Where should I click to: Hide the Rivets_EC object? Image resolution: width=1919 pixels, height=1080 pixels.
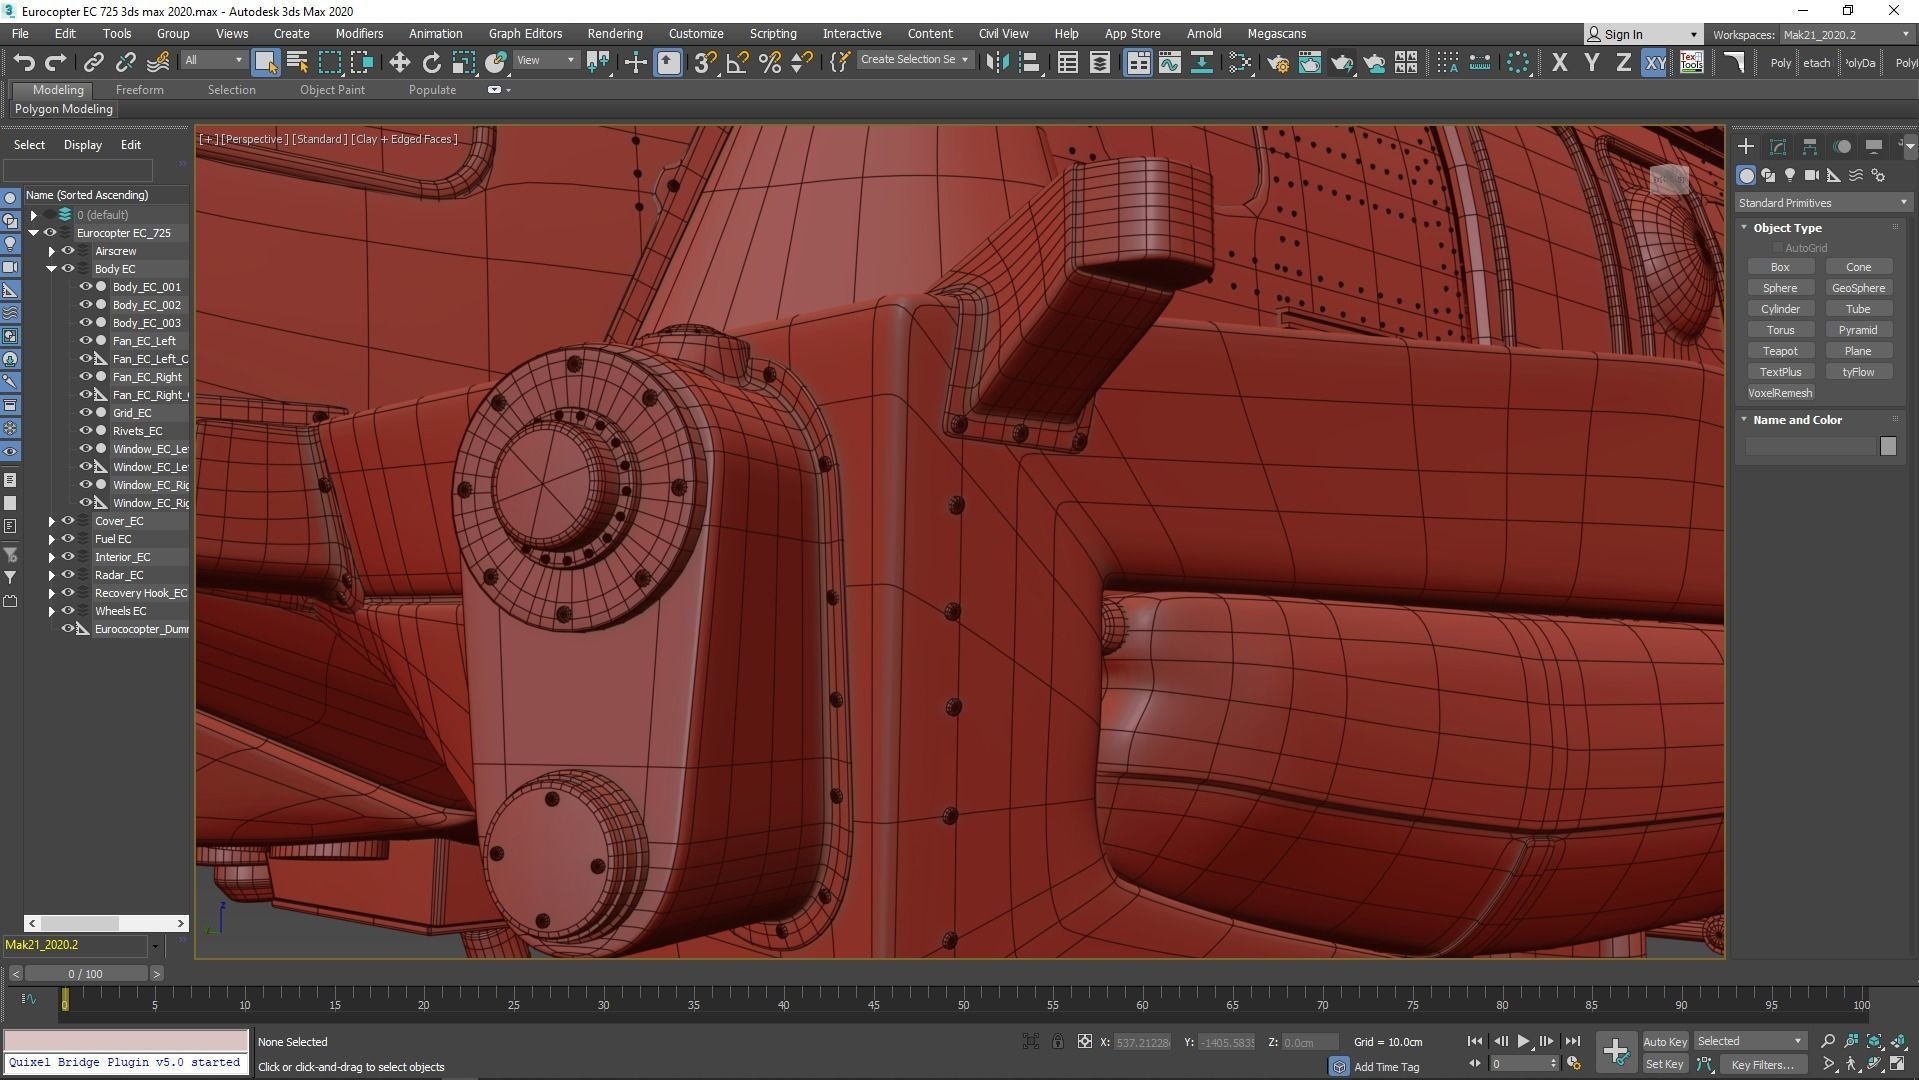(x=86, y=431)
